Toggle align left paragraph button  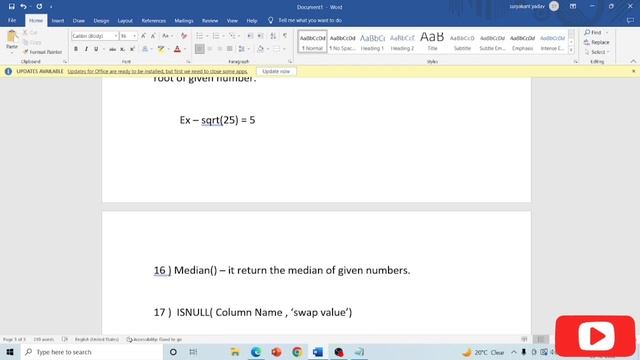(x=200, y=49)
